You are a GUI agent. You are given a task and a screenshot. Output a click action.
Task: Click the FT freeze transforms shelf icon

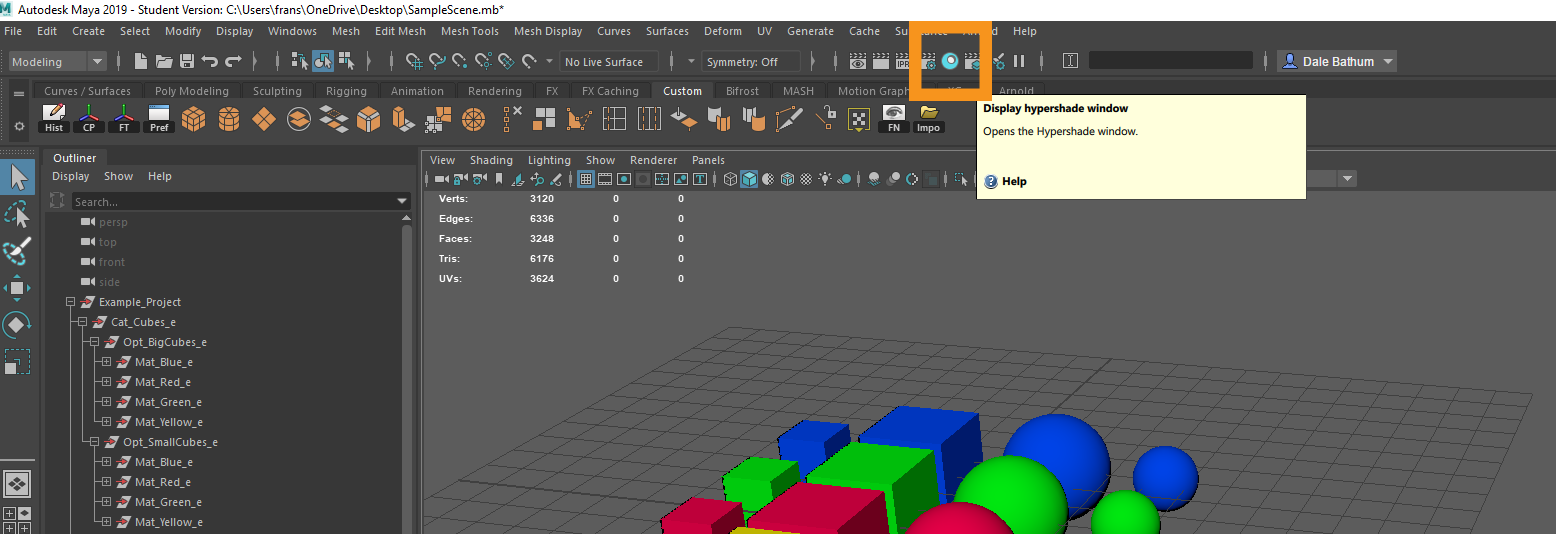pyautogui.click(x=124, y=119)
